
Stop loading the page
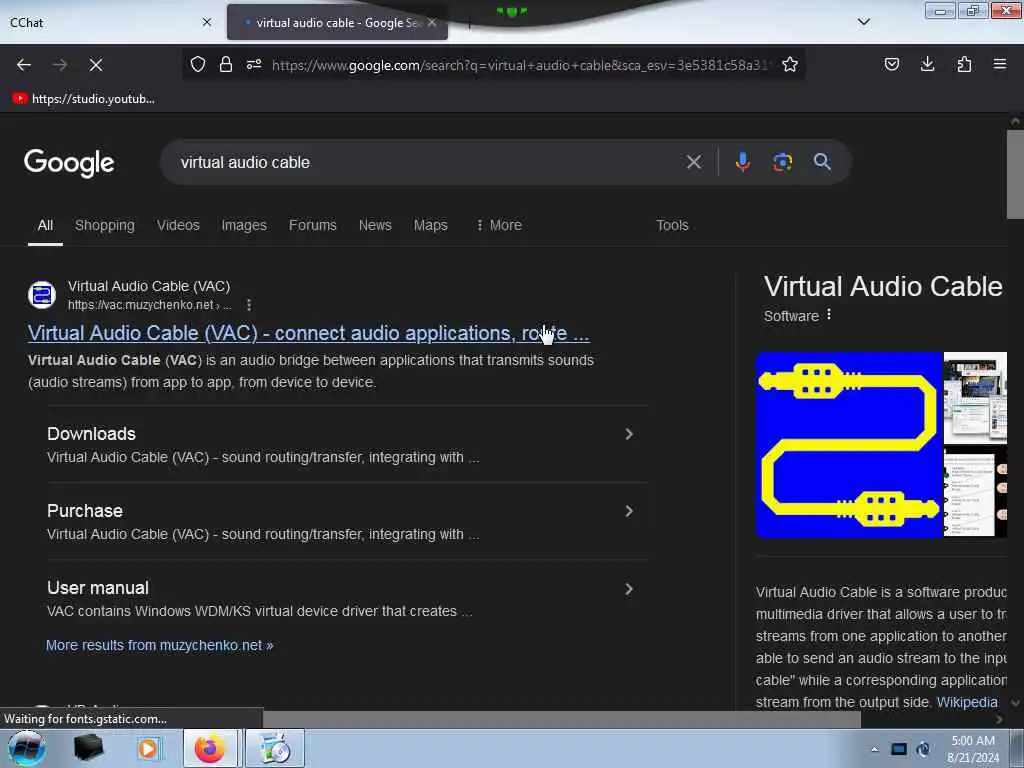pyautogui.click(x=96, y=65)
